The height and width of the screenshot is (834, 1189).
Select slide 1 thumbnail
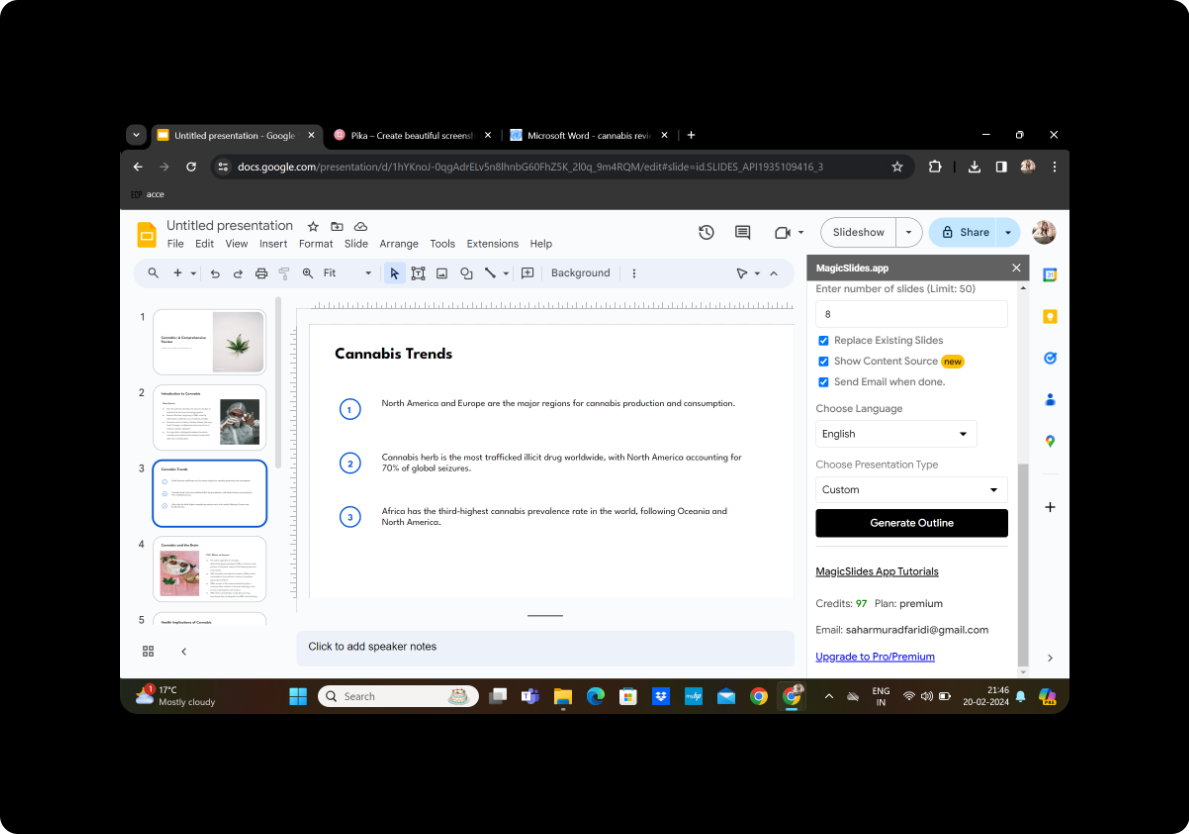coord(209,342)
